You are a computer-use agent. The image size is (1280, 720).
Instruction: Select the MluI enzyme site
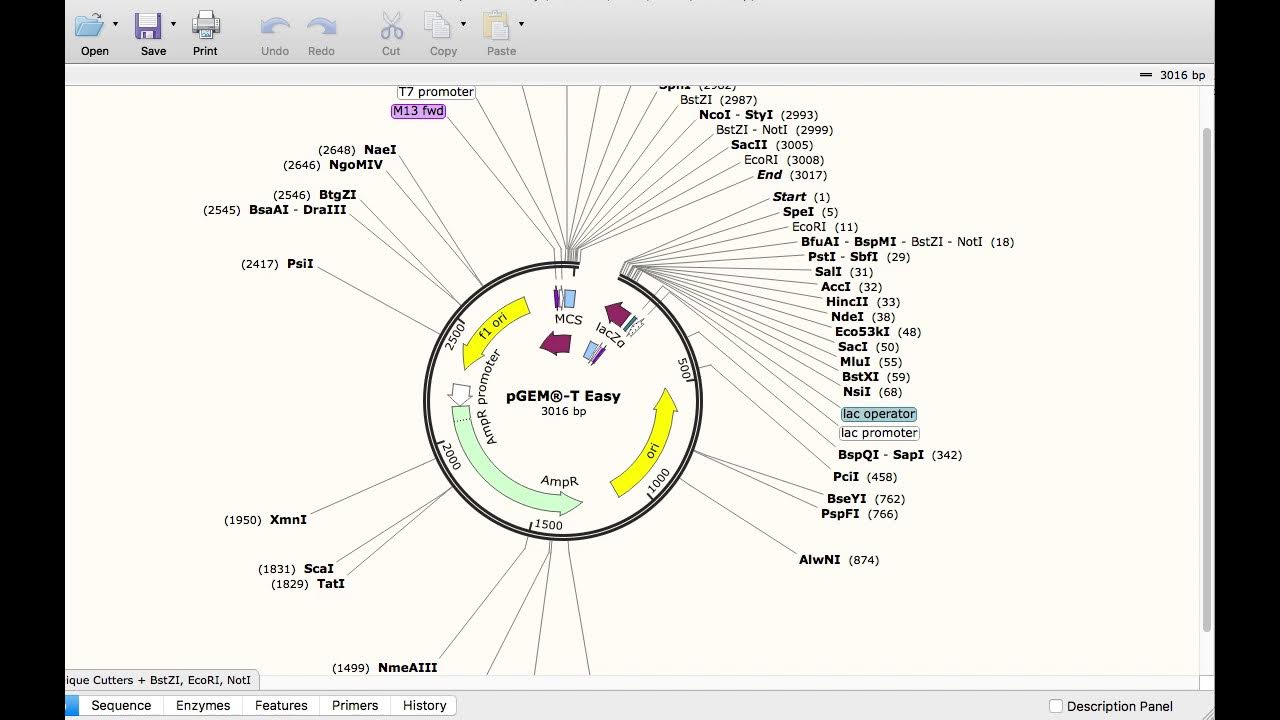pyautogui.click(x=855, y=362)
